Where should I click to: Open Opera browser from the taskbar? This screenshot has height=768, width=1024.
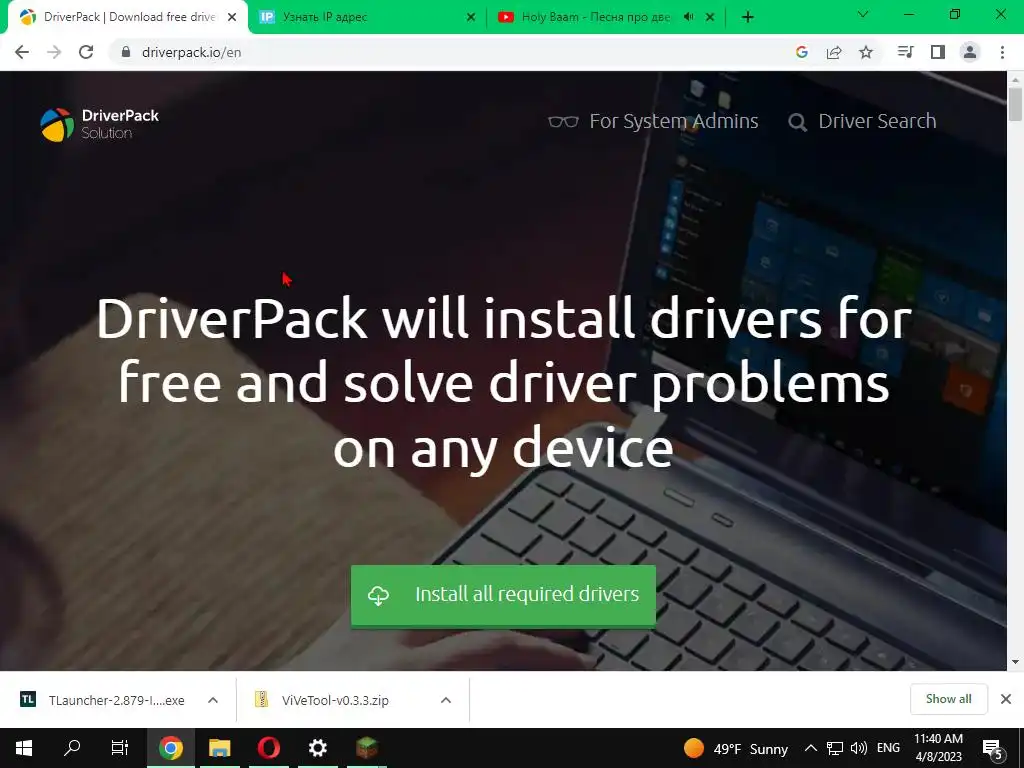point(268,748)
